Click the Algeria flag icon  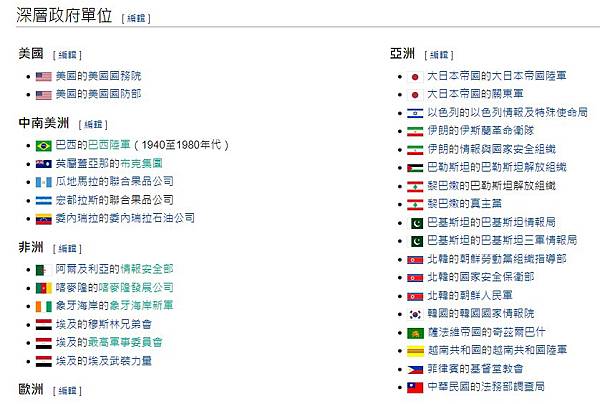pos(44,270)
